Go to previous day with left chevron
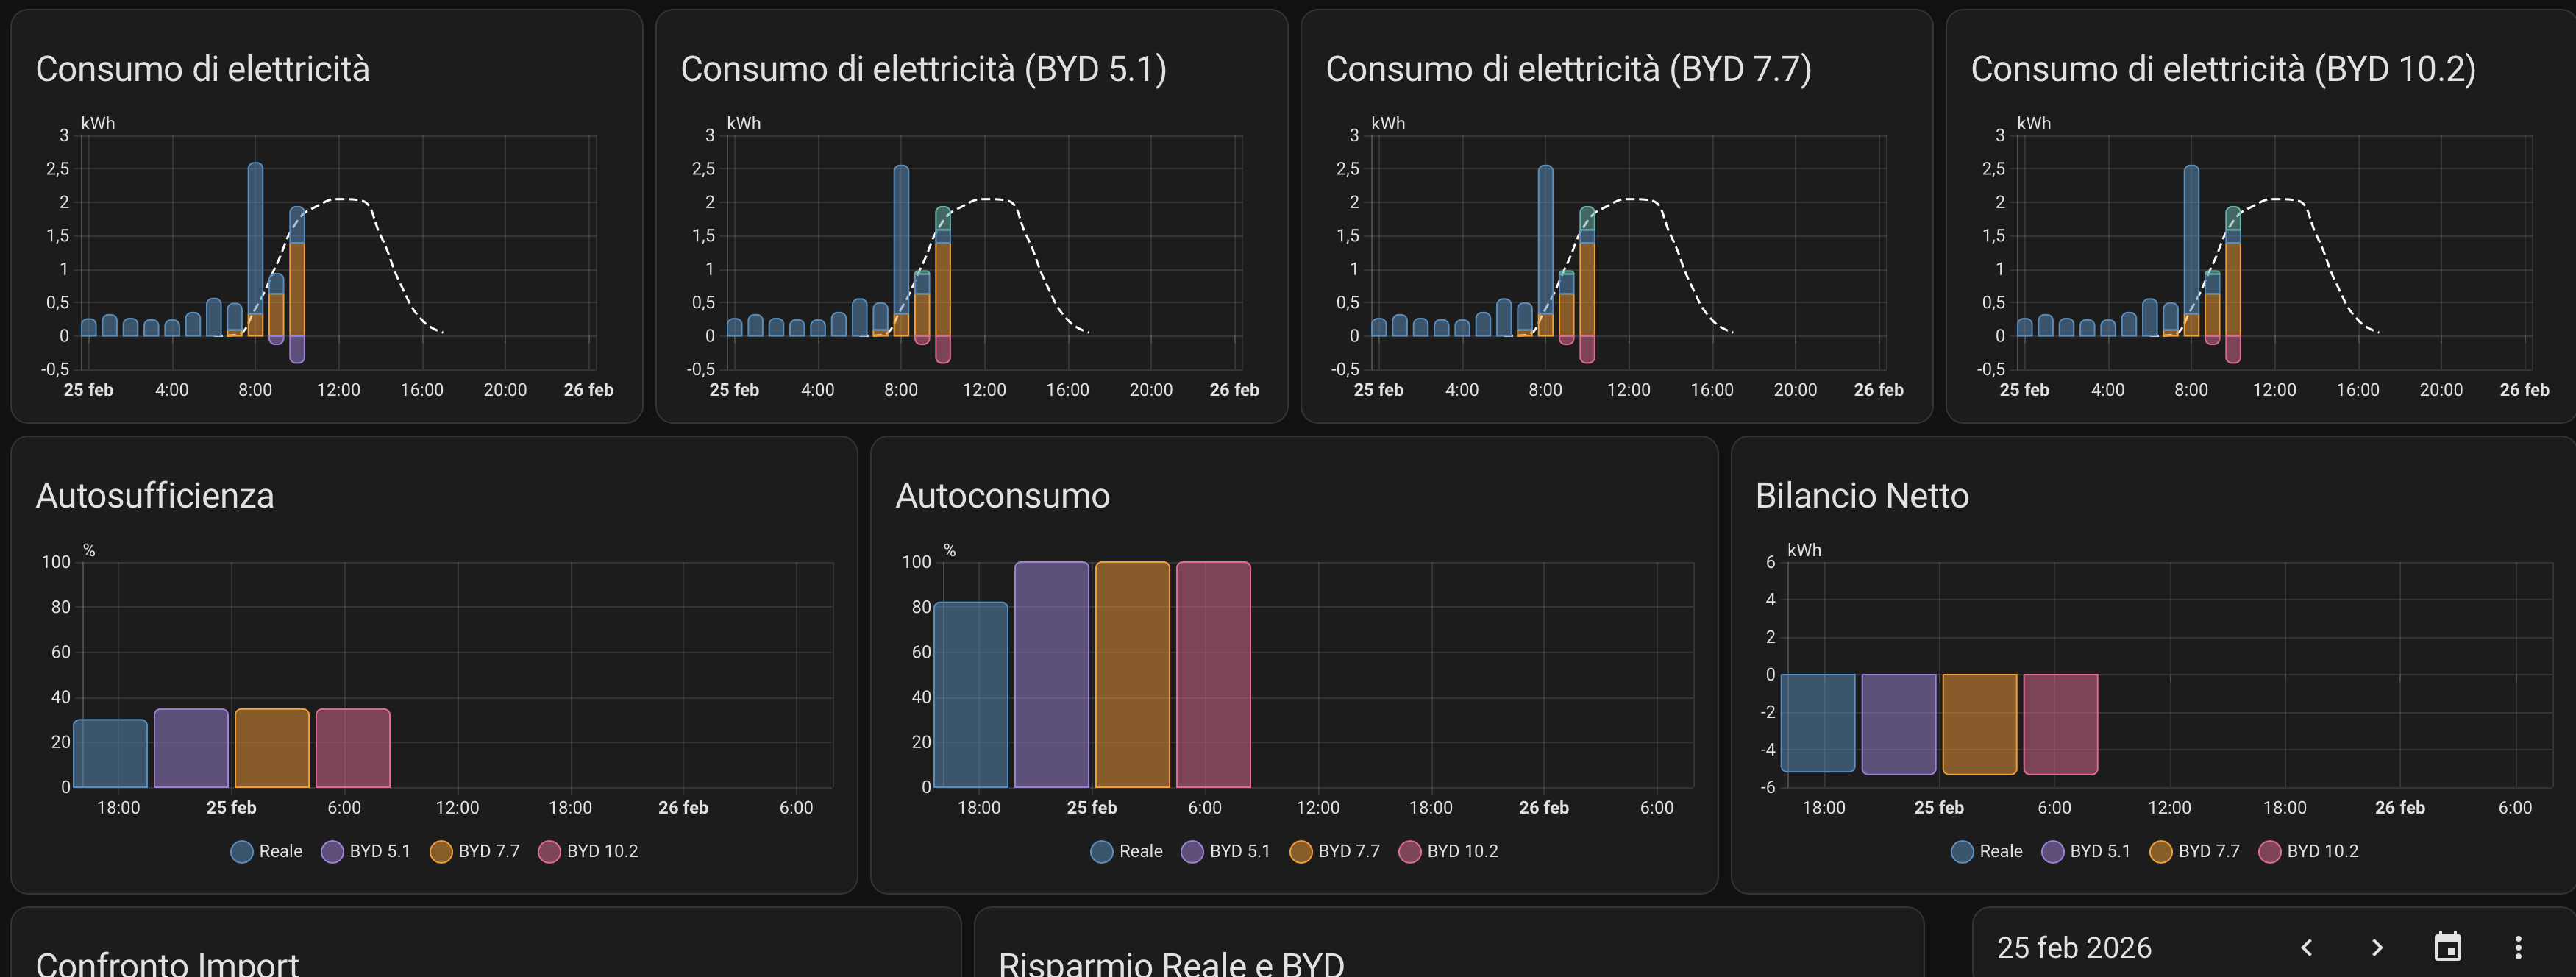This screenshot has width=2576, height=977. [2306, 947]
